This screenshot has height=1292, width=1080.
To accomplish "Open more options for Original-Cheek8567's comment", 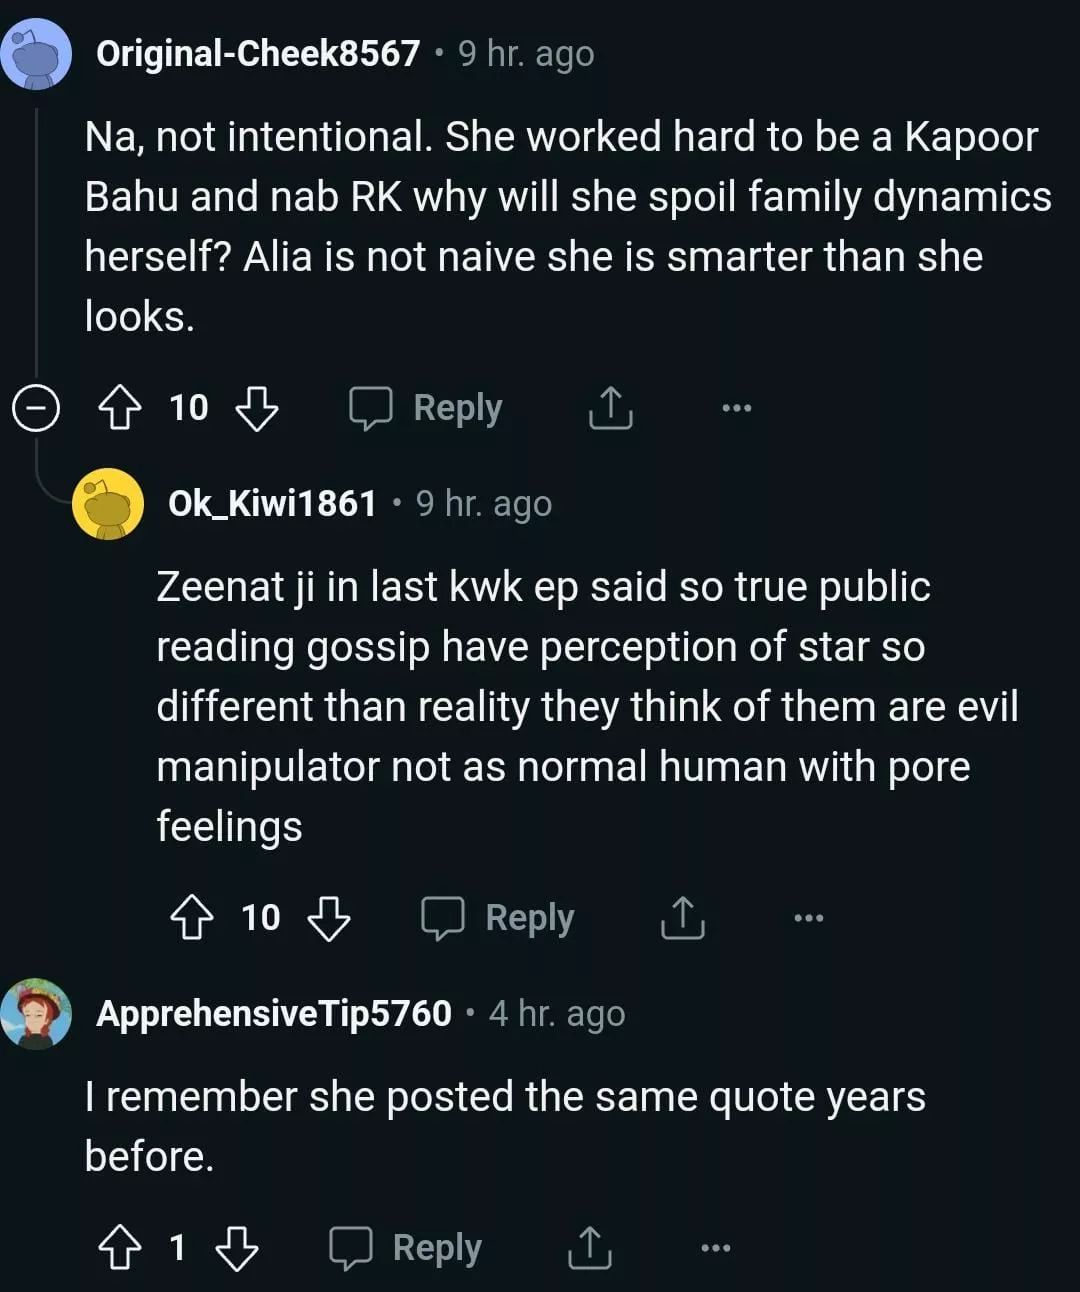I will pos(736,408).
